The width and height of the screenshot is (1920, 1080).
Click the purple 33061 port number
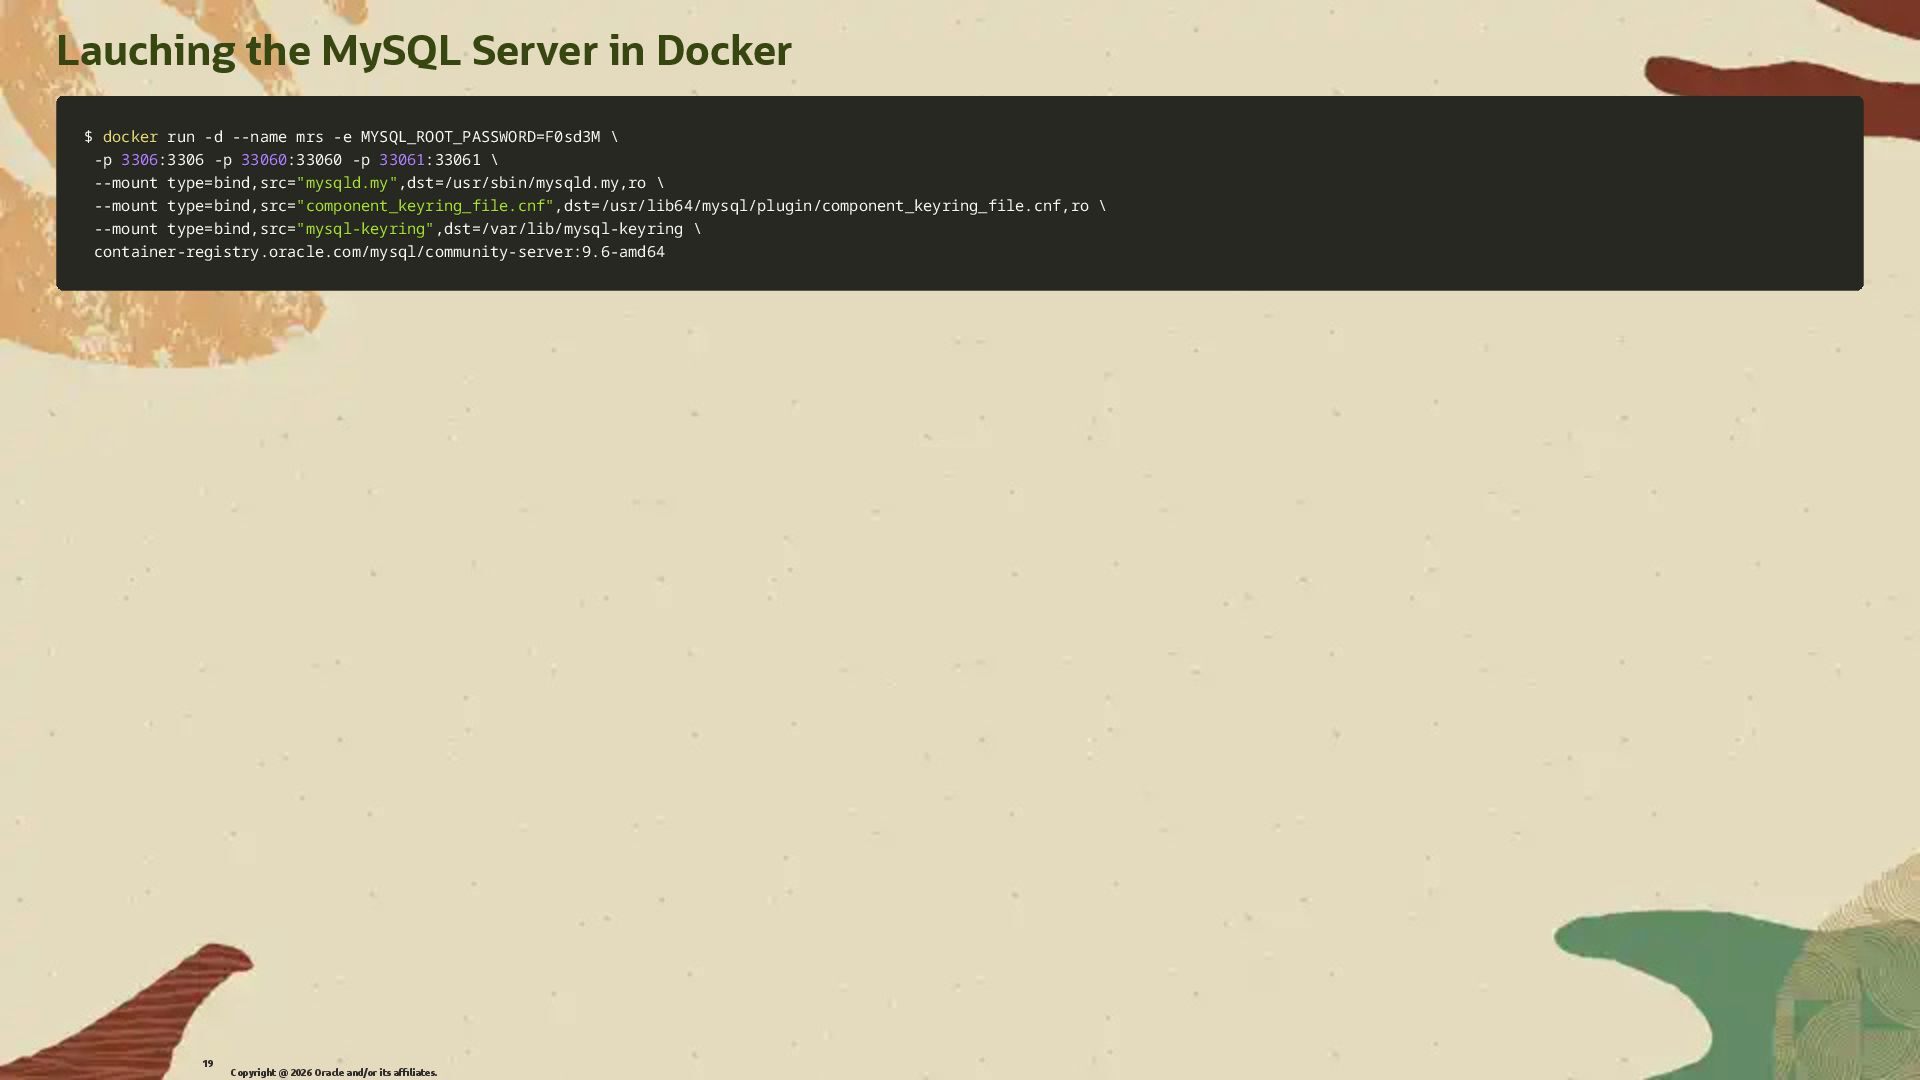pos(401,160)
